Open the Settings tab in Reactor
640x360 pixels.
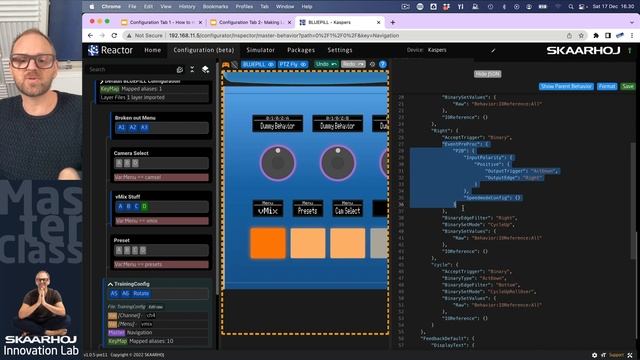340,50
